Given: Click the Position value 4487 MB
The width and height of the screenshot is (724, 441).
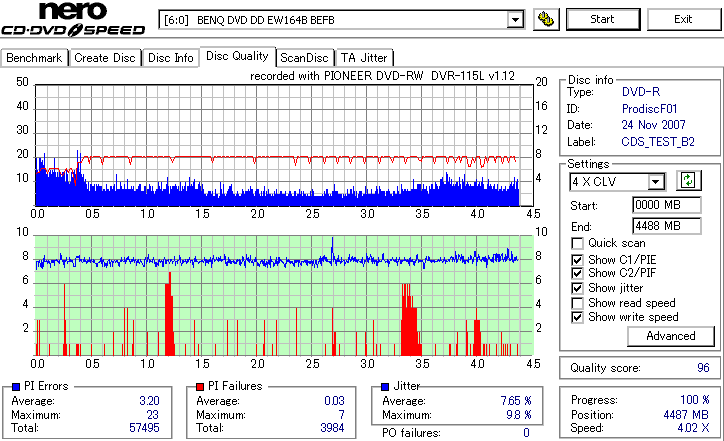Looking at the screenshot, I should (686, 415).
